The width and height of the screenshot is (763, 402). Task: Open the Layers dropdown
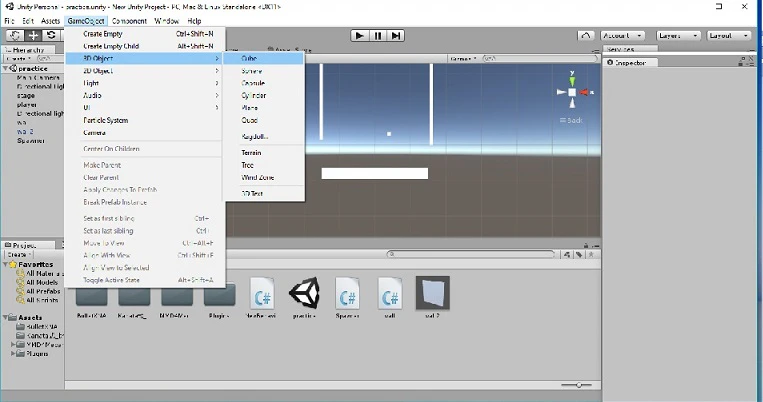(678, 36)
